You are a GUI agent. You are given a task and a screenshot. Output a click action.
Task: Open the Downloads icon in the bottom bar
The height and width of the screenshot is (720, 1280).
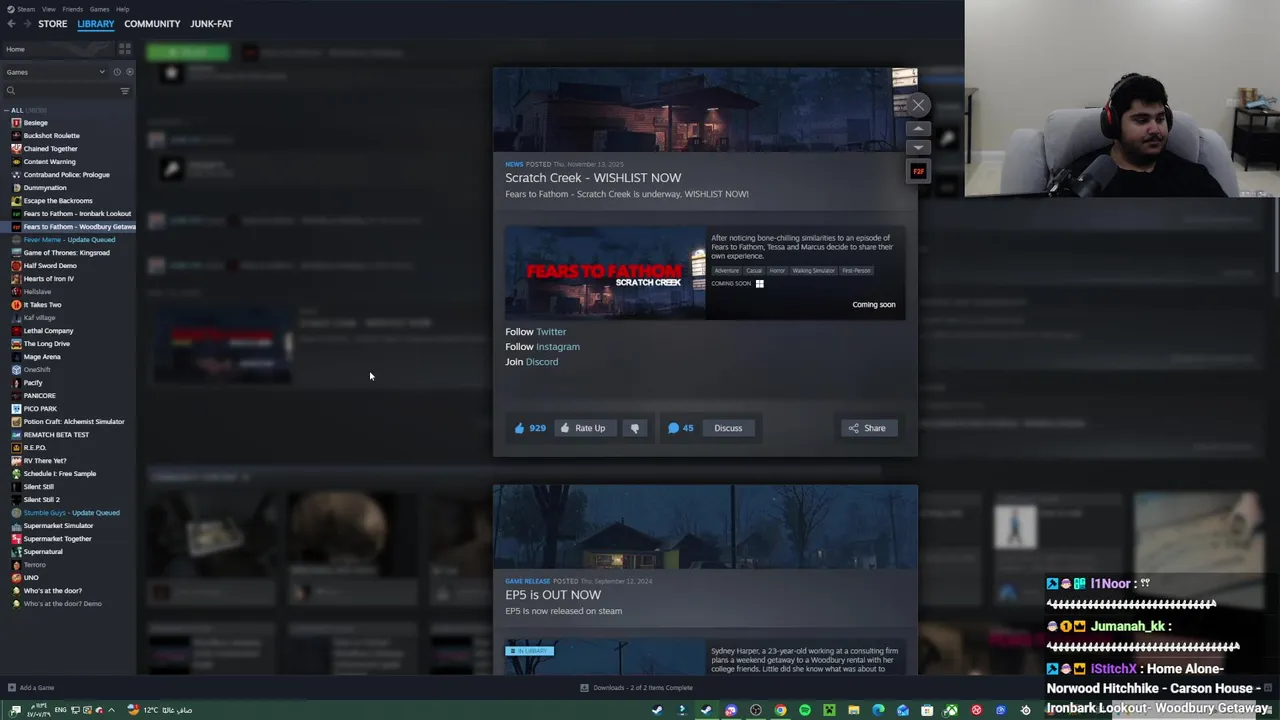point(584,688)
